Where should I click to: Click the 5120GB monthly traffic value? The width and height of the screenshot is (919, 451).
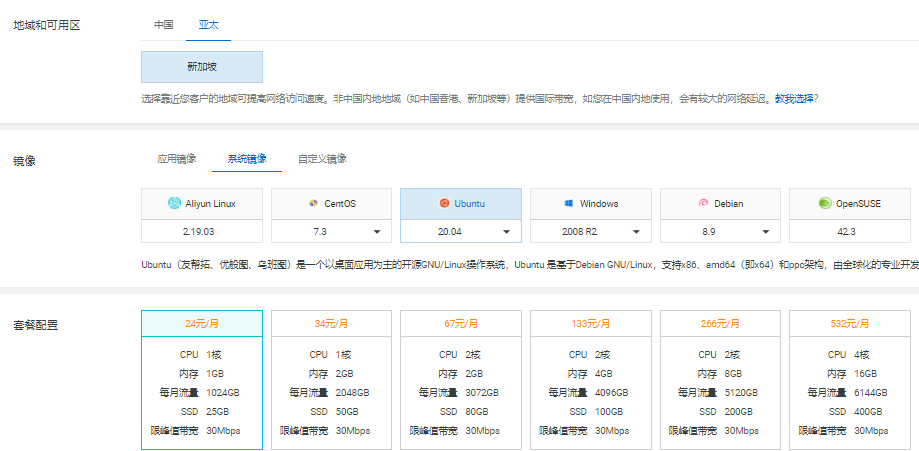(x=741, y=392)
